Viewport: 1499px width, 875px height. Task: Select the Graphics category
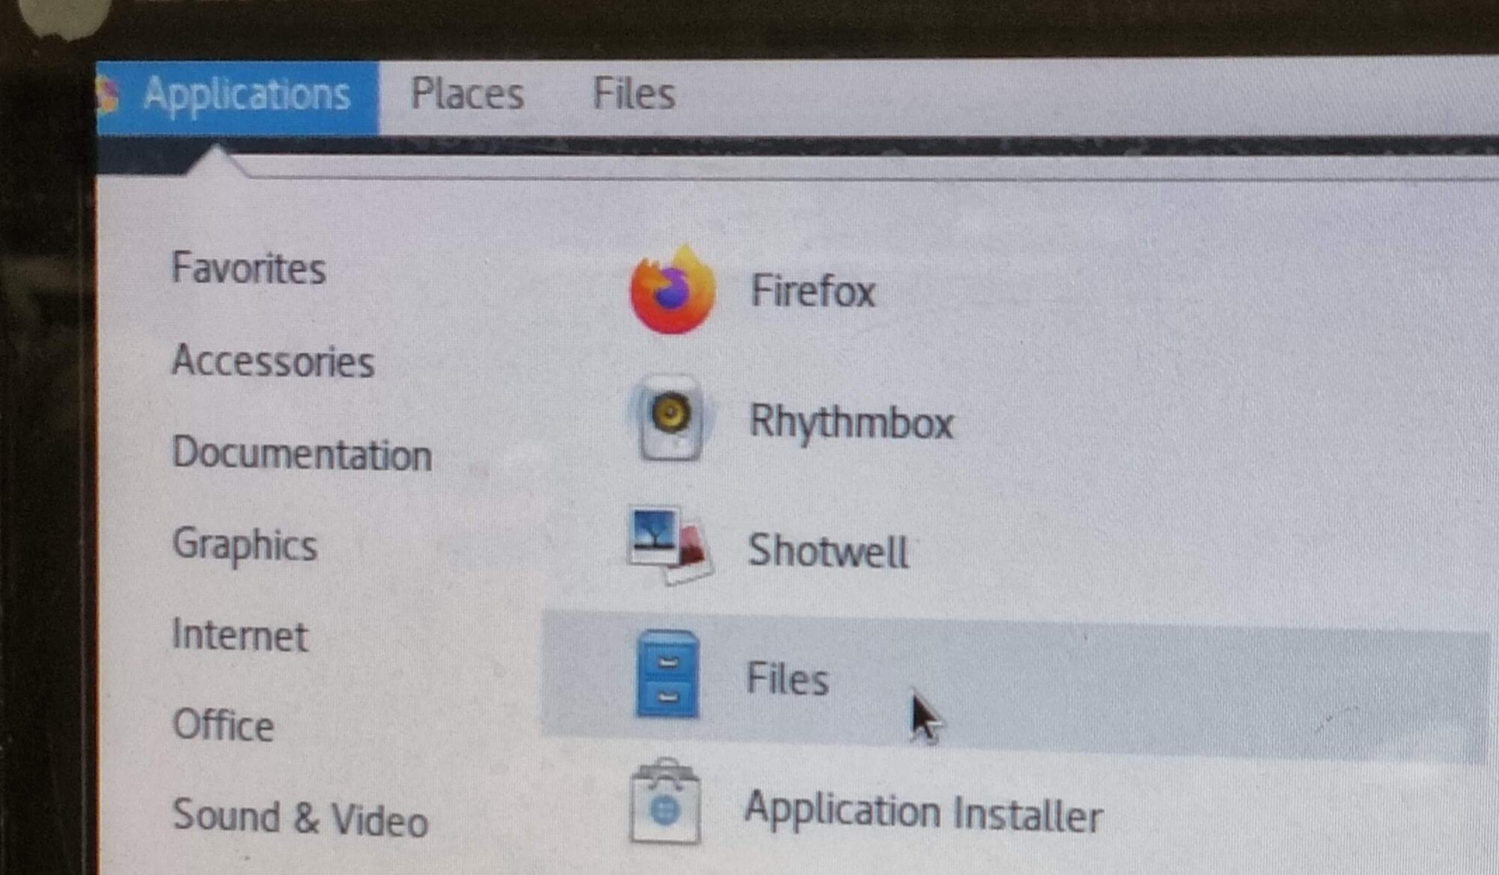[245, 546]
